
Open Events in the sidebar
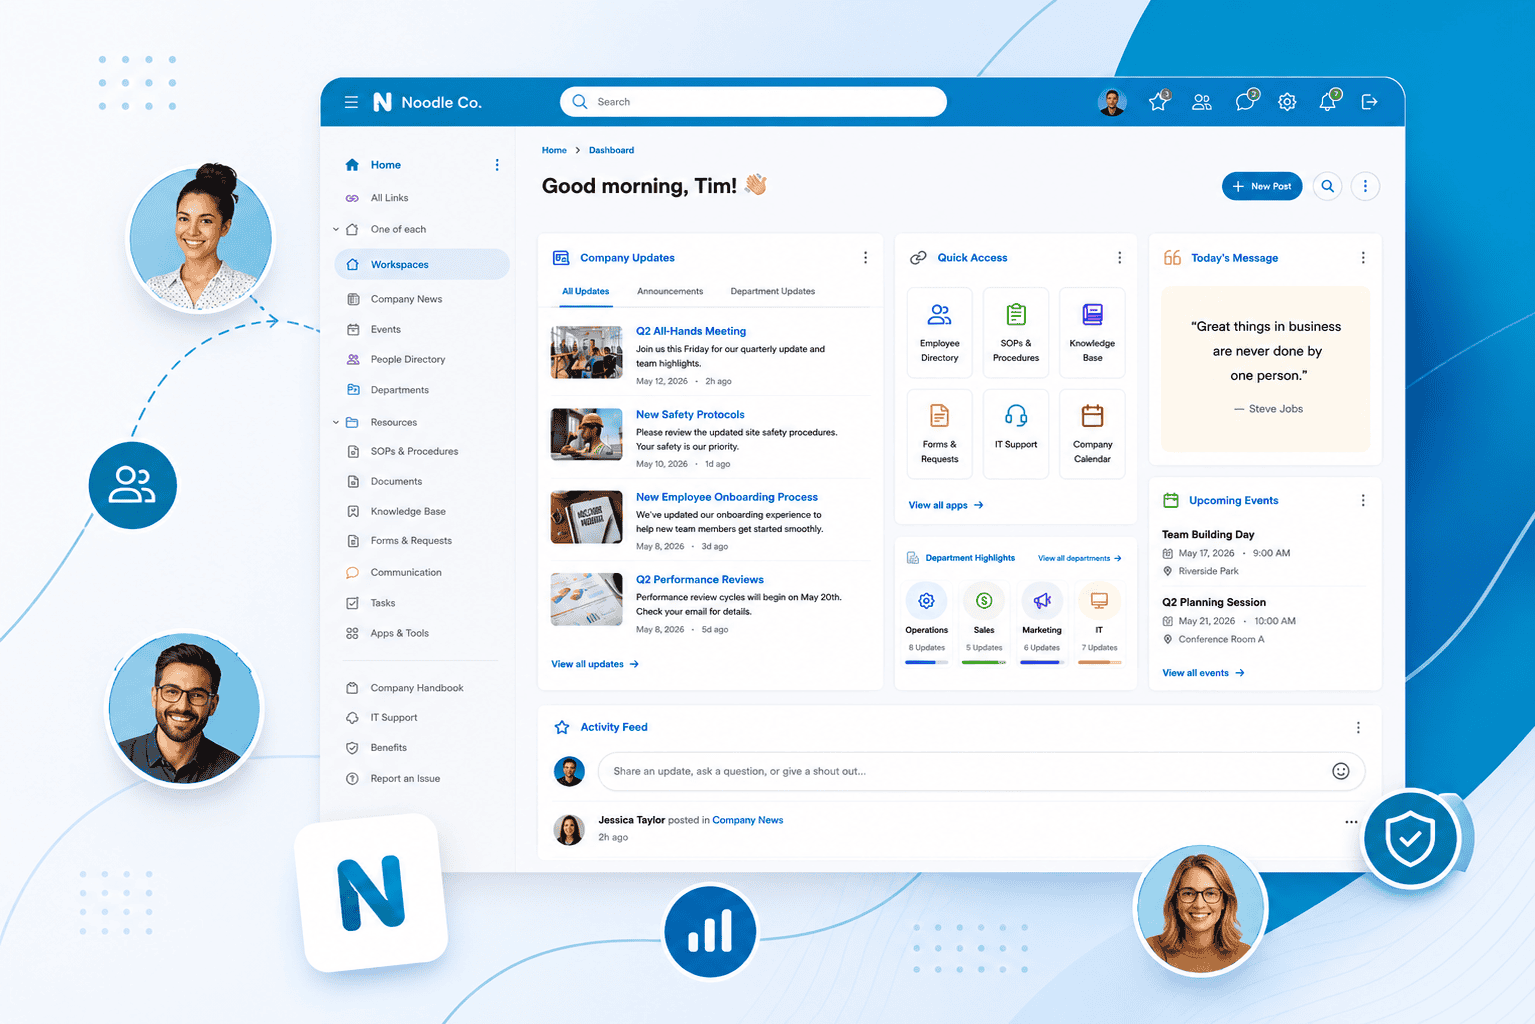pyautogui.click(x=386, y=329)
